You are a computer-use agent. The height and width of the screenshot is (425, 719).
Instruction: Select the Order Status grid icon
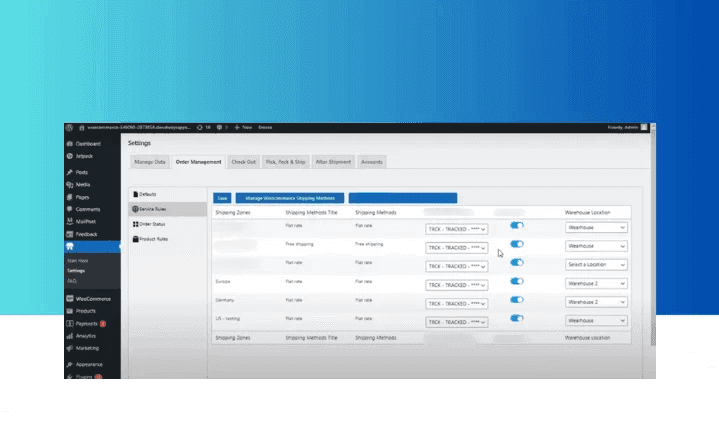coord(134,224)
